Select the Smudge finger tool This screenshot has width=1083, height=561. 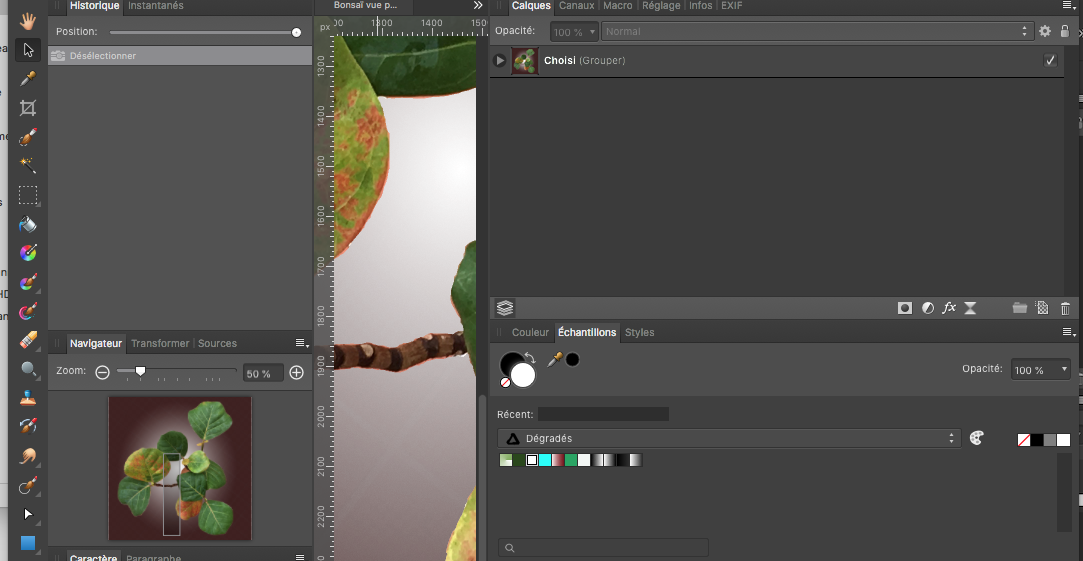click(28, 456)
